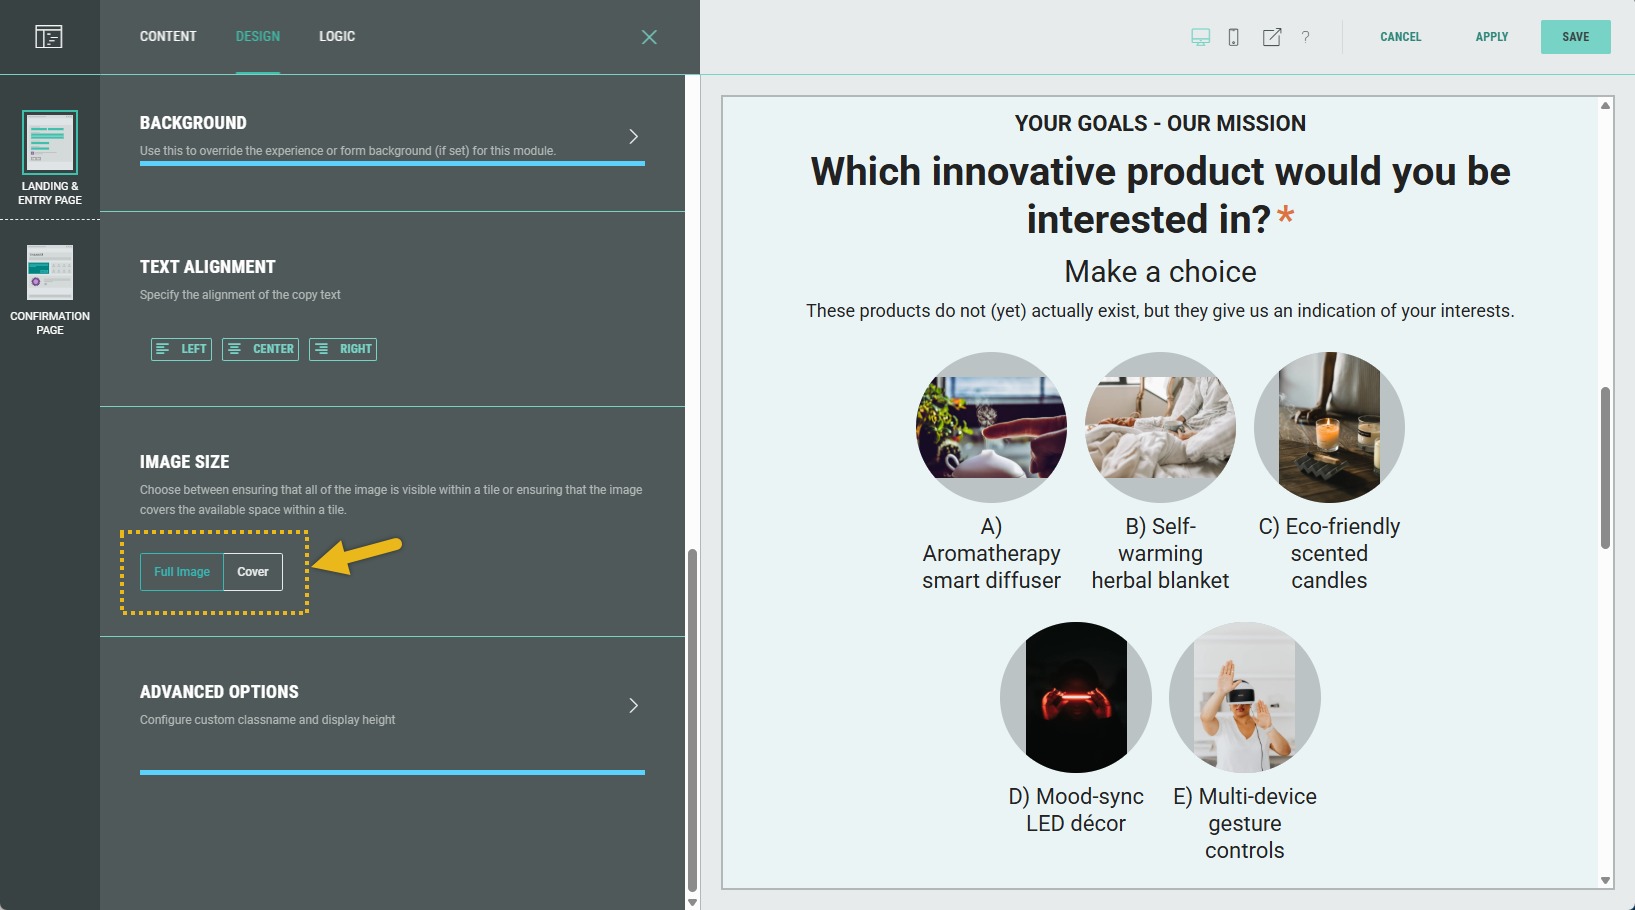Image resolution: width=1635 pixels, height=910 pixels.
Task: Open preview in new window
Action: (x=1271, y=37)
